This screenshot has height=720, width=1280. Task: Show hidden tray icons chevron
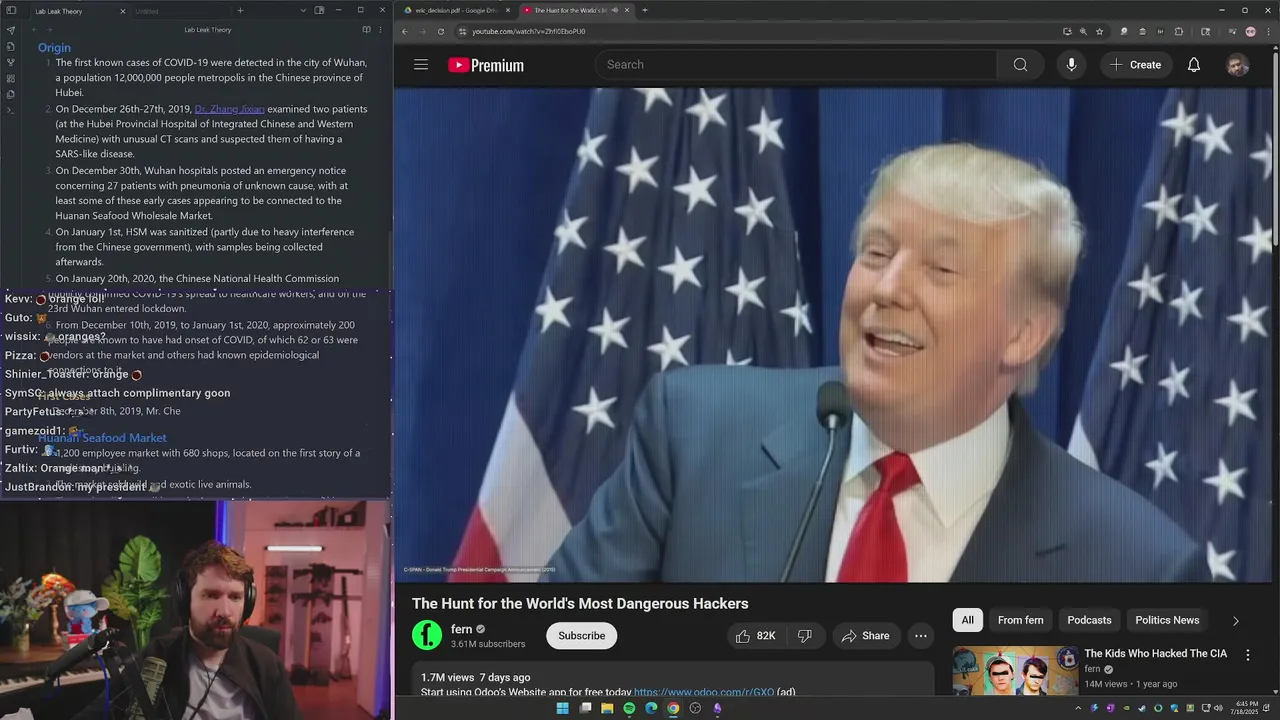coord(1078,708)
